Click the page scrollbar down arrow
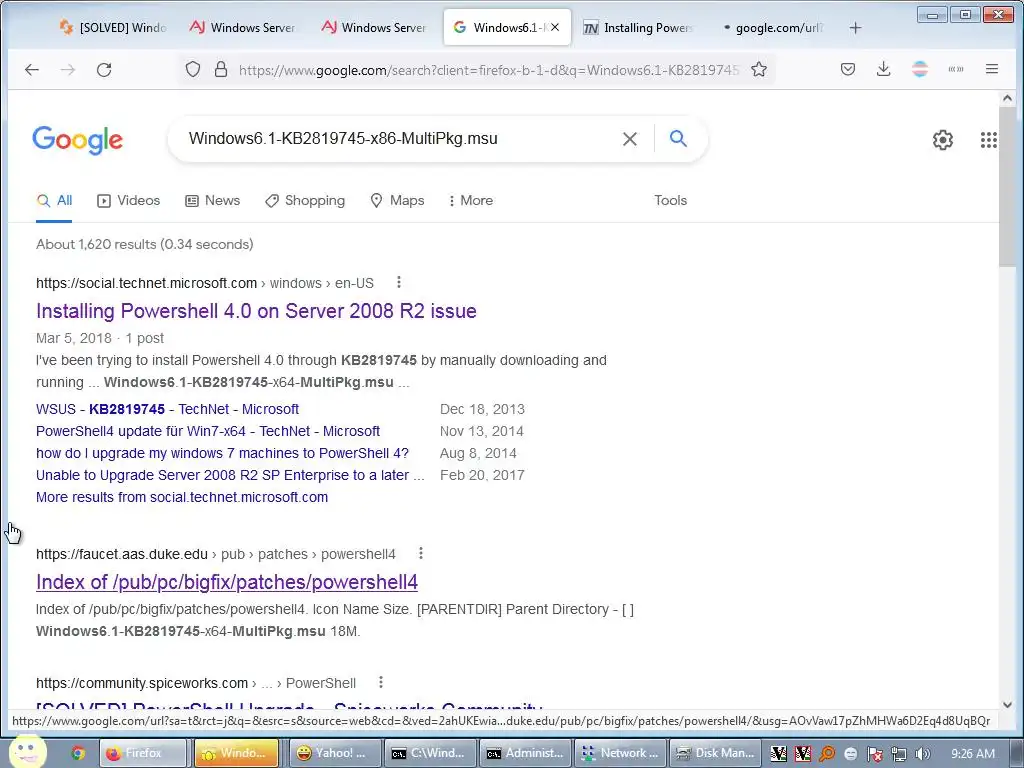The image size is (1024, 768). pyautogui.click(x=1007, y=705)
